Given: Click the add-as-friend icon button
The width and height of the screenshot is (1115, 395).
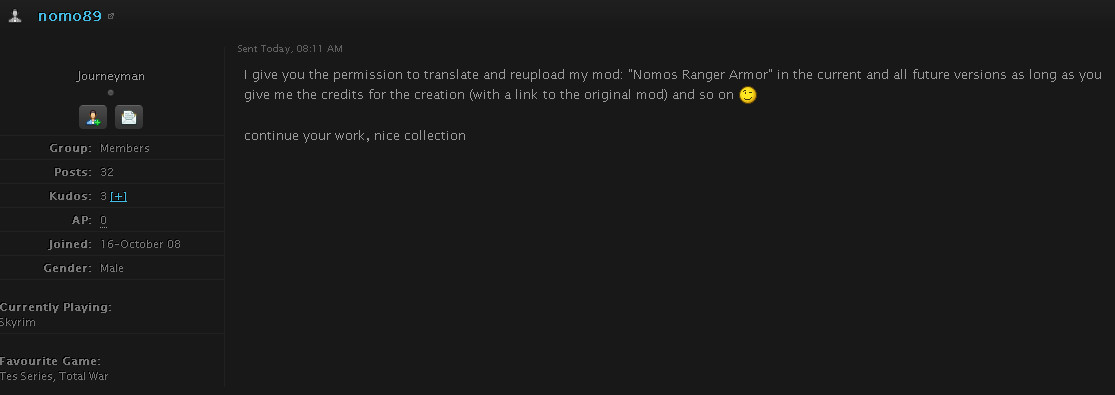Looking at the screenshot, I should (x=93, y=117).
